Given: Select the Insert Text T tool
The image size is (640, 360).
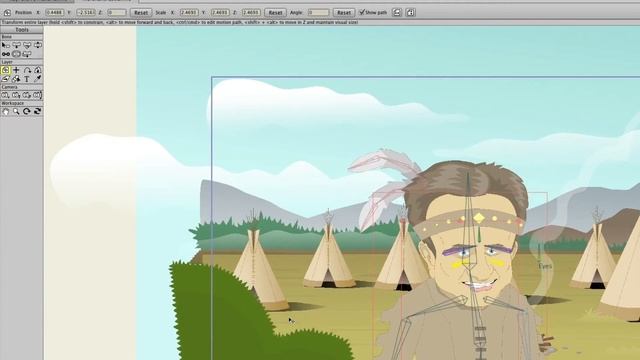Looking at the screenshot, I should click(27, 79).
